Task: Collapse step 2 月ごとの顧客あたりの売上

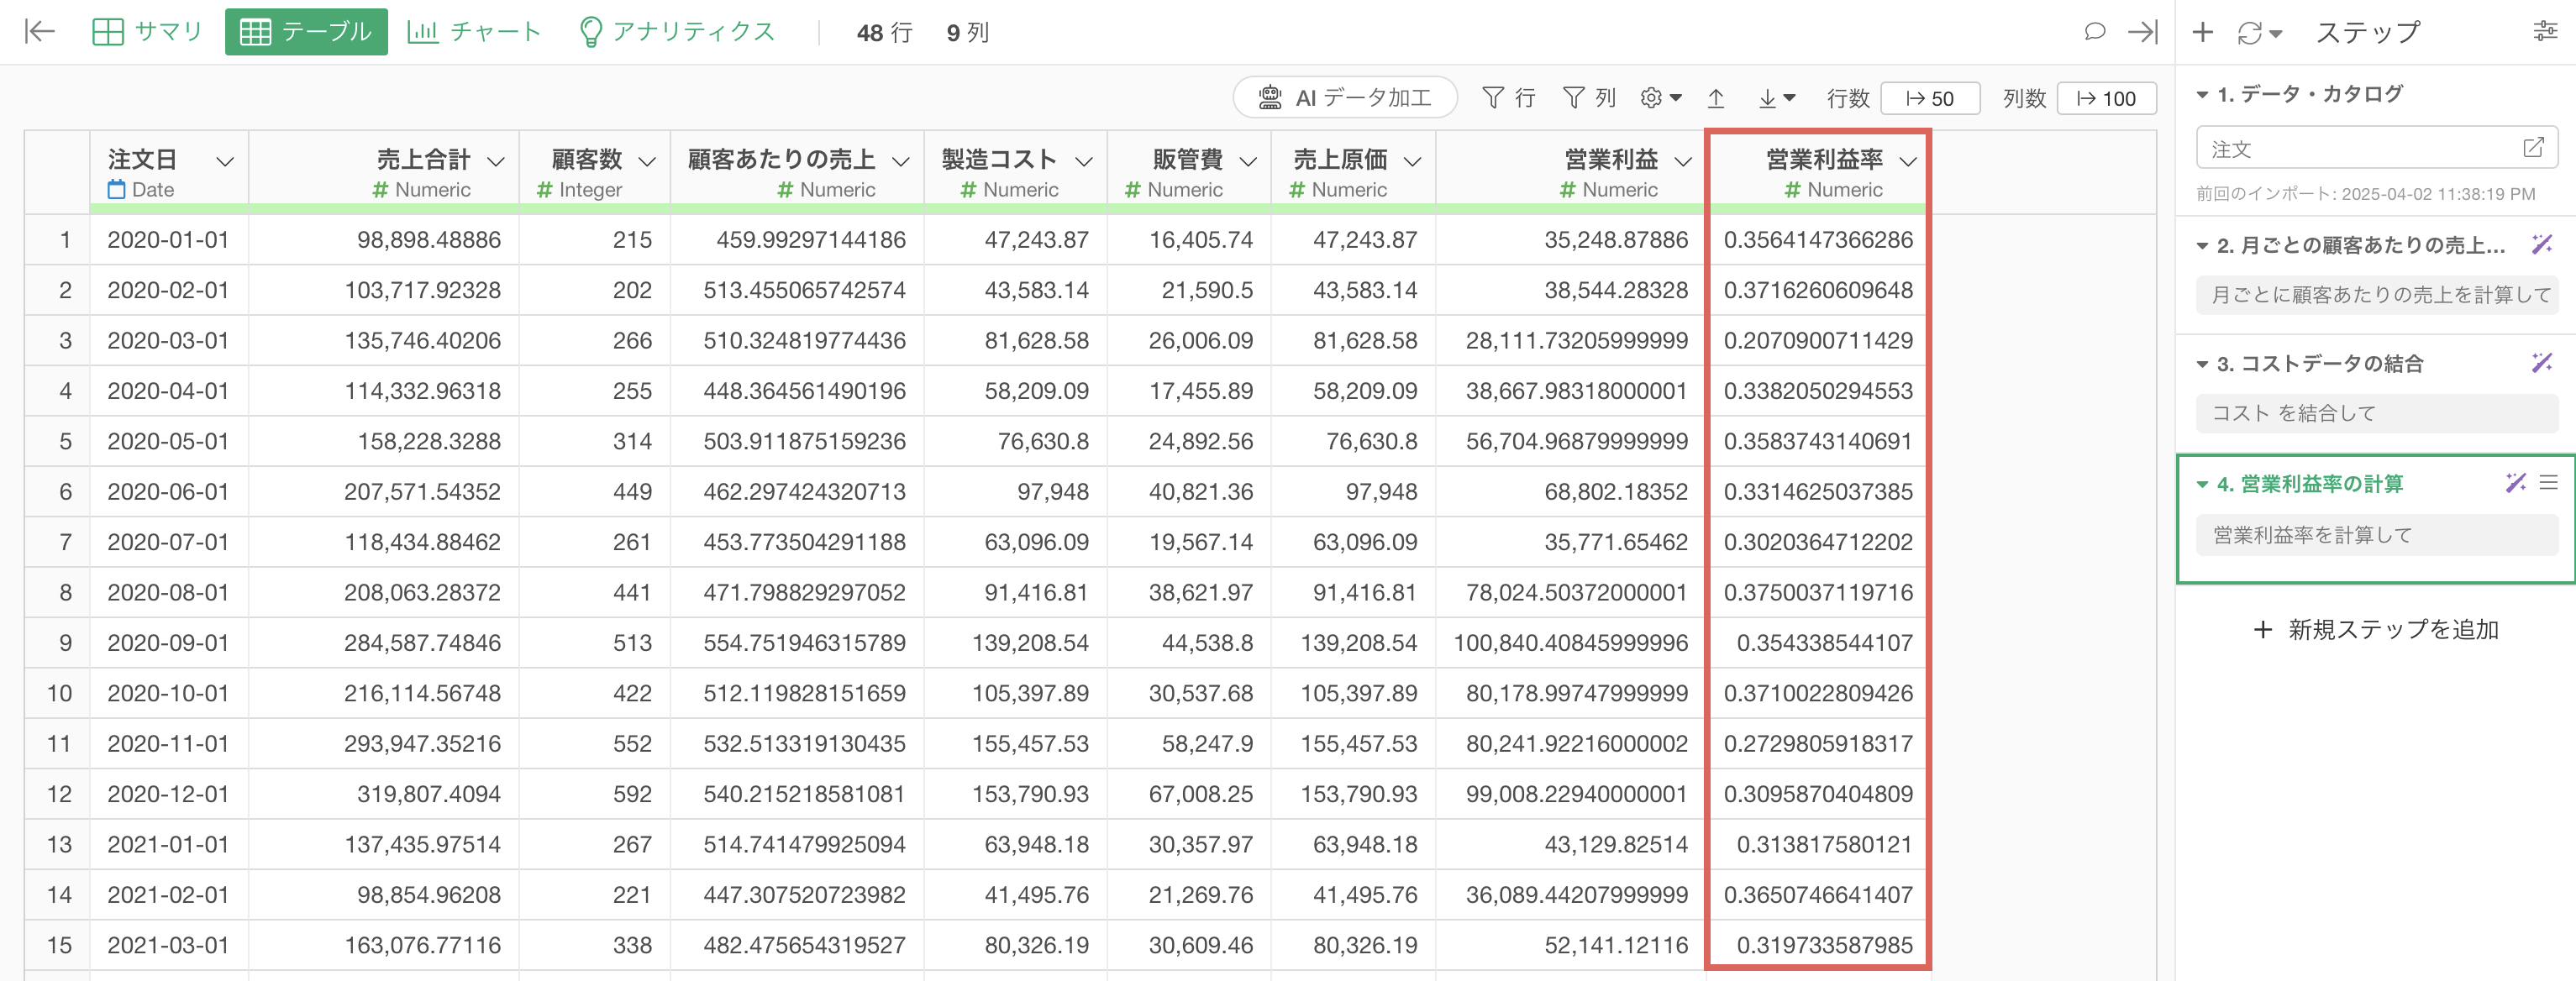Action: (x=2201, y=246)
